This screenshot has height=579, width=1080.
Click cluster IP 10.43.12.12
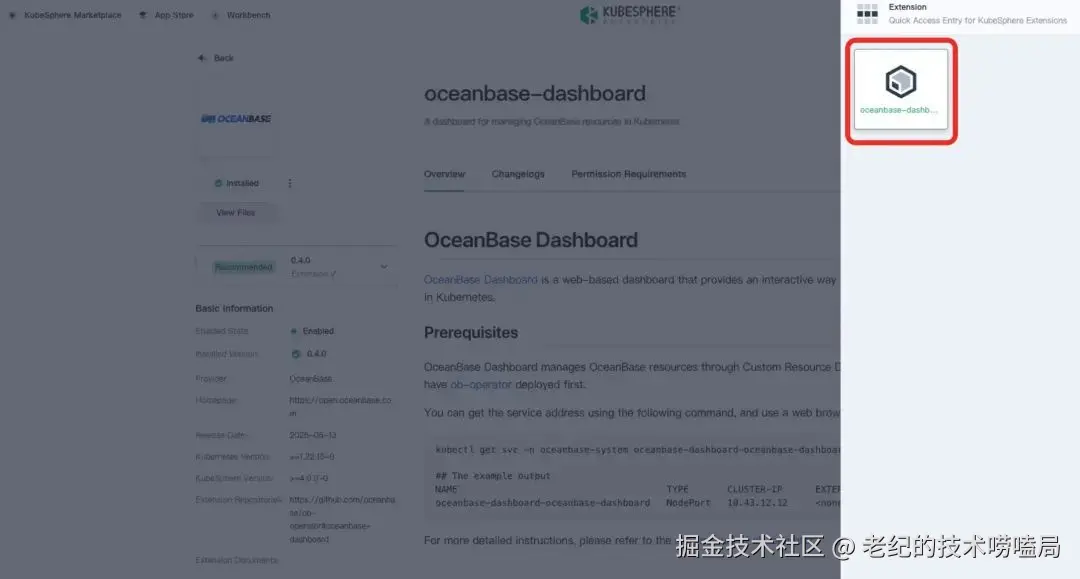pos(757,503)
